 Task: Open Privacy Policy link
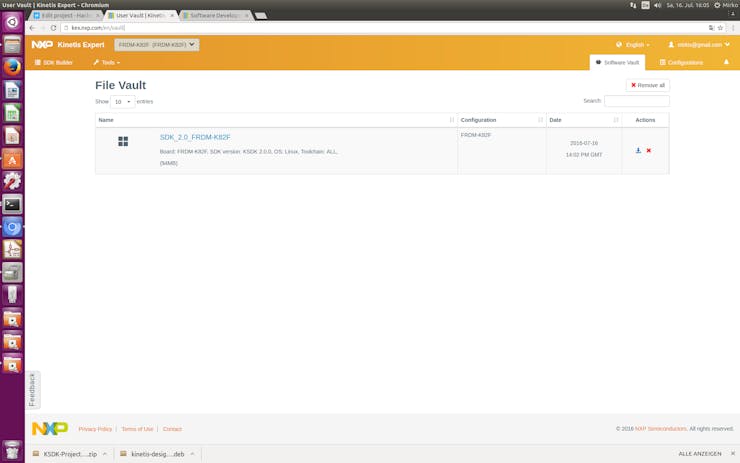click(95, 429)
